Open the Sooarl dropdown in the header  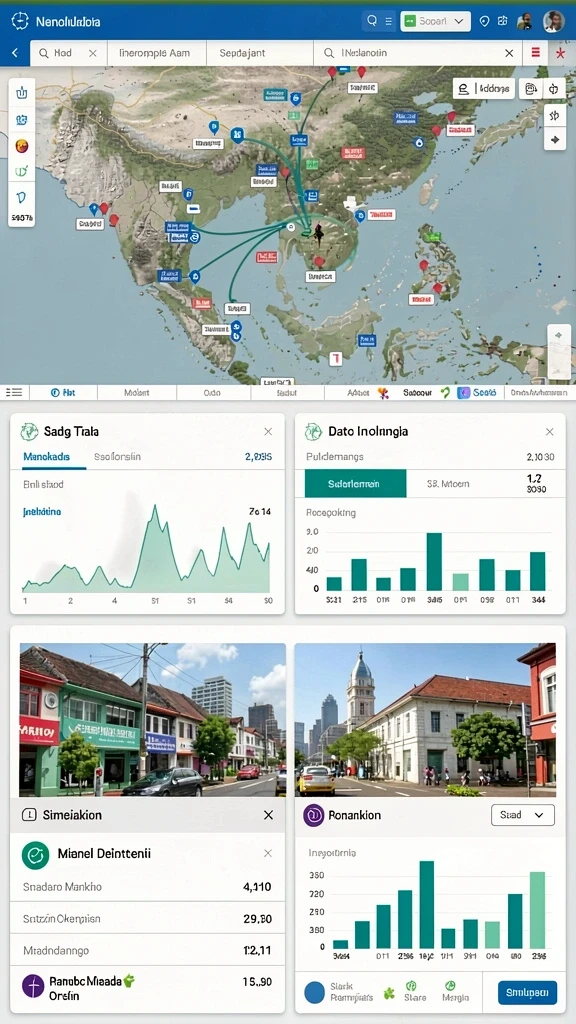pos(435,21)
